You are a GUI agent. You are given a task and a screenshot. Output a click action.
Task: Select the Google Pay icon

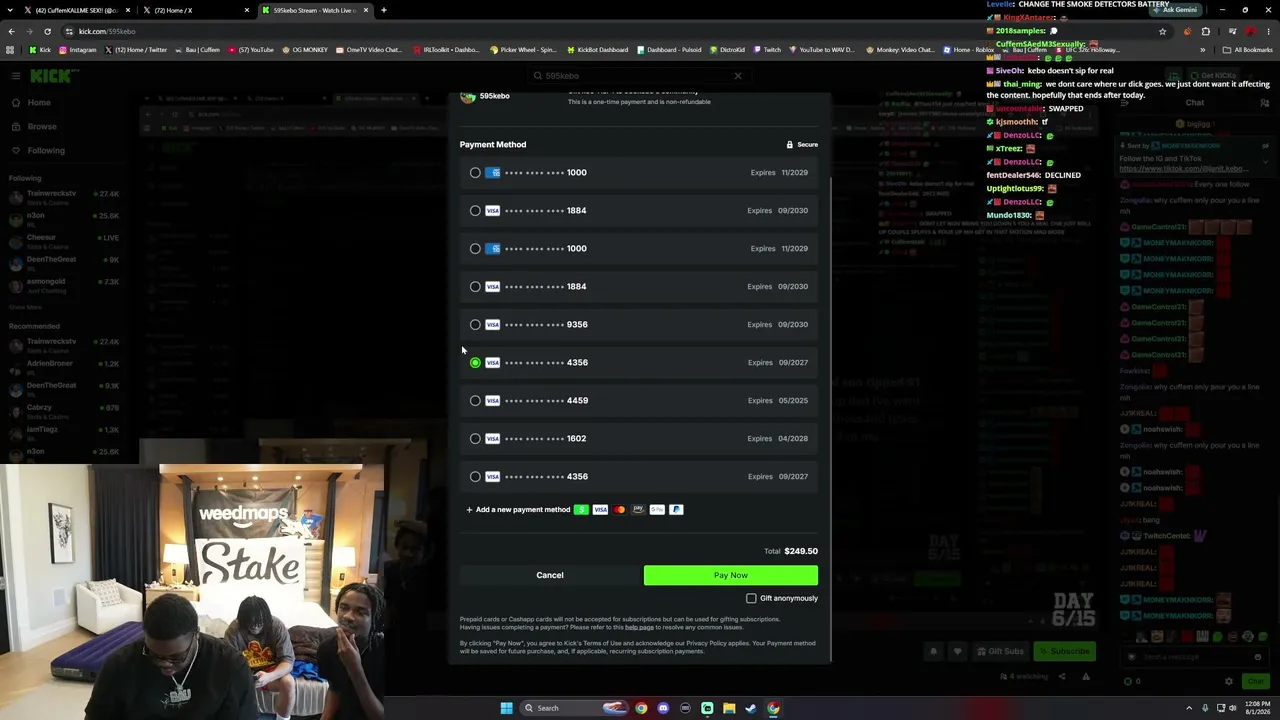point(657,510)
